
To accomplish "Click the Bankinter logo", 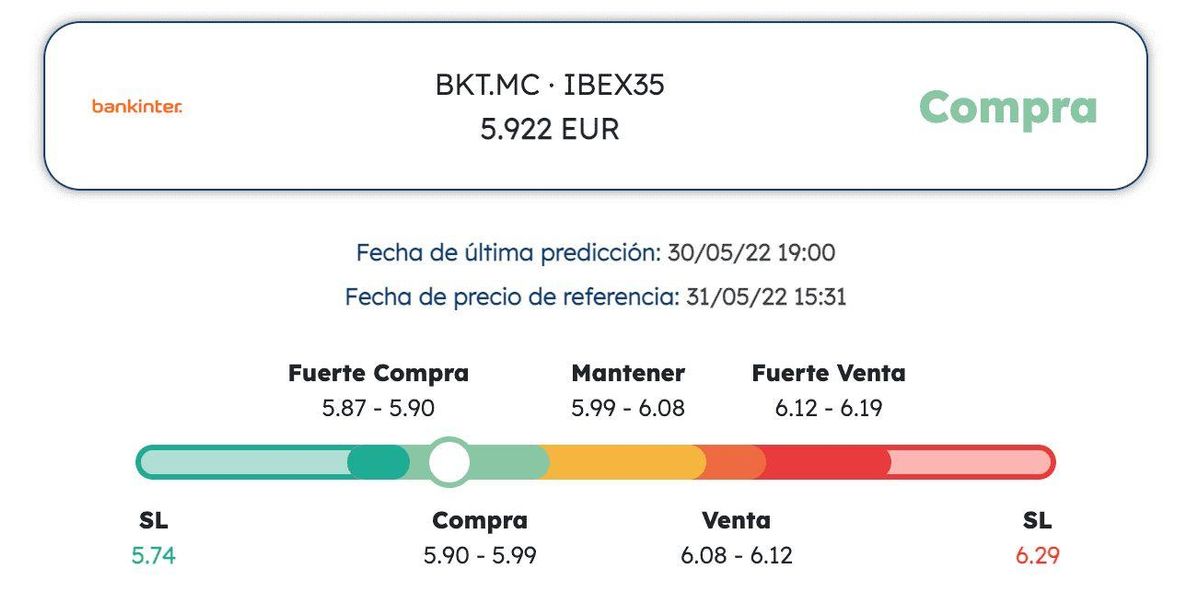I will [x=136, y=106].
